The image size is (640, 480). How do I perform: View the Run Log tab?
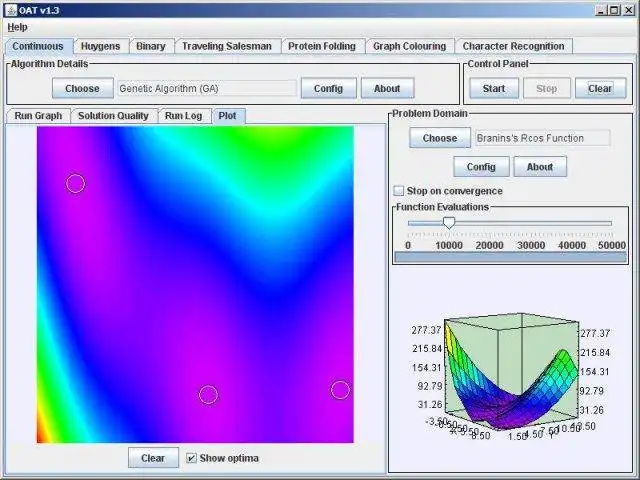(184, 116)
